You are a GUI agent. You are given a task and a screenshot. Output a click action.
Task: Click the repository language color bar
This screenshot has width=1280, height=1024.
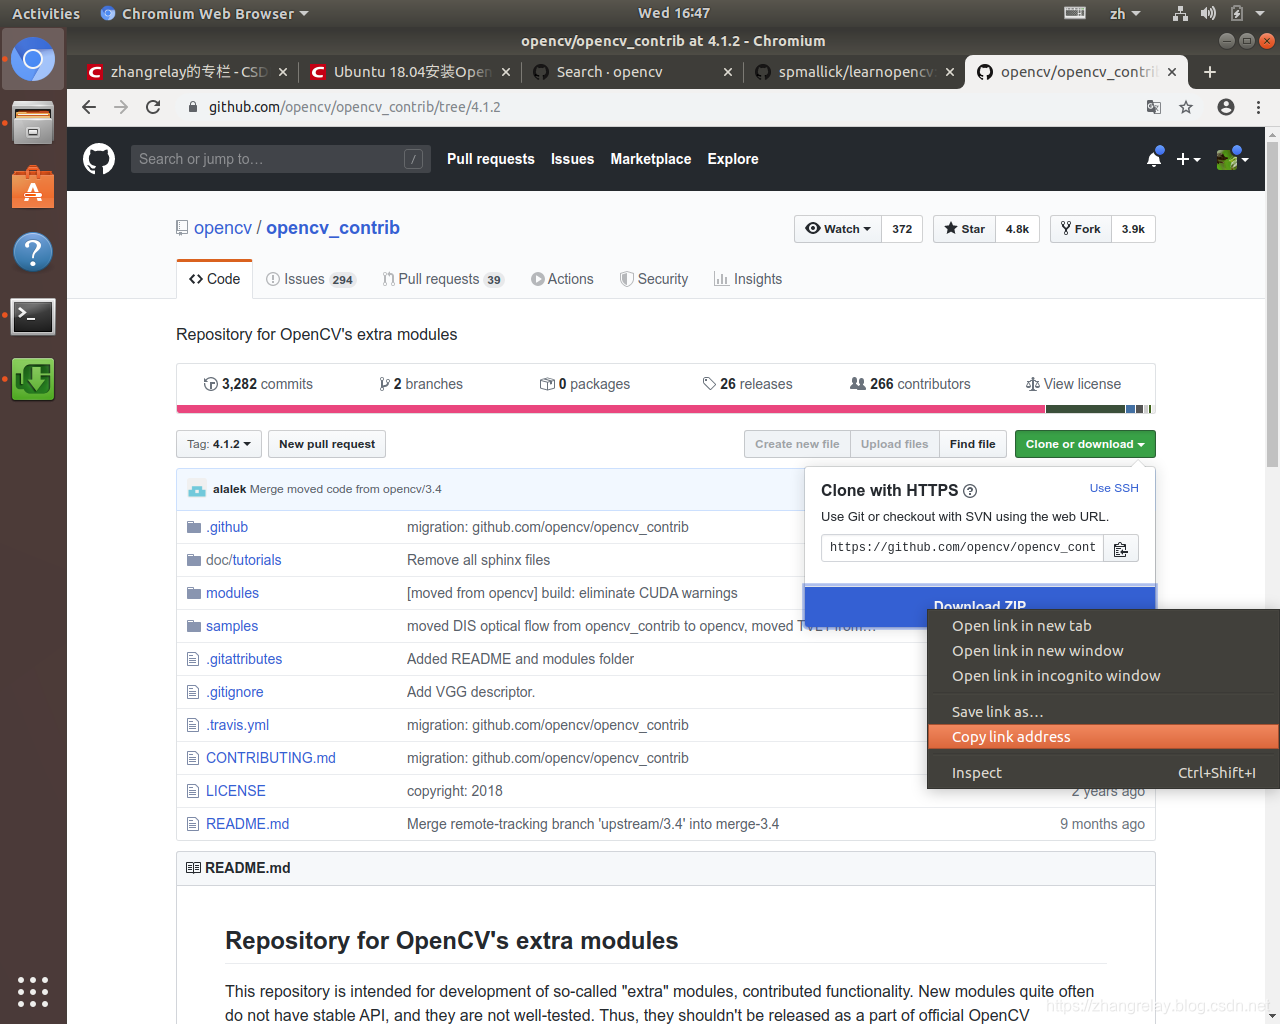pyautogui.click(x=666, y=409)
